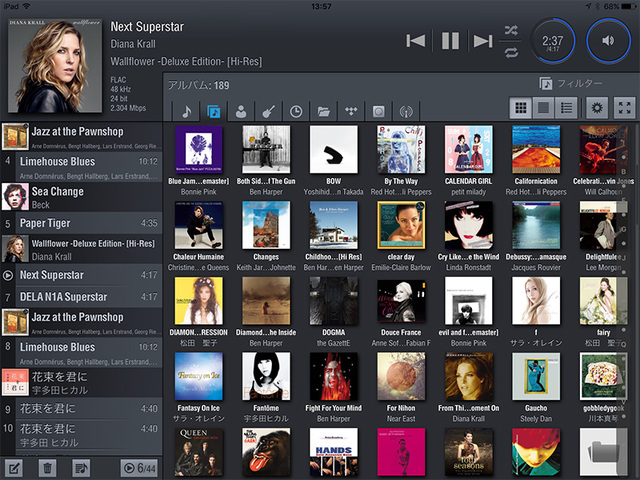Switch to the Songs tab (music note)
The height and width of the screenshot is (480, 640).
[x=186, y=111]
